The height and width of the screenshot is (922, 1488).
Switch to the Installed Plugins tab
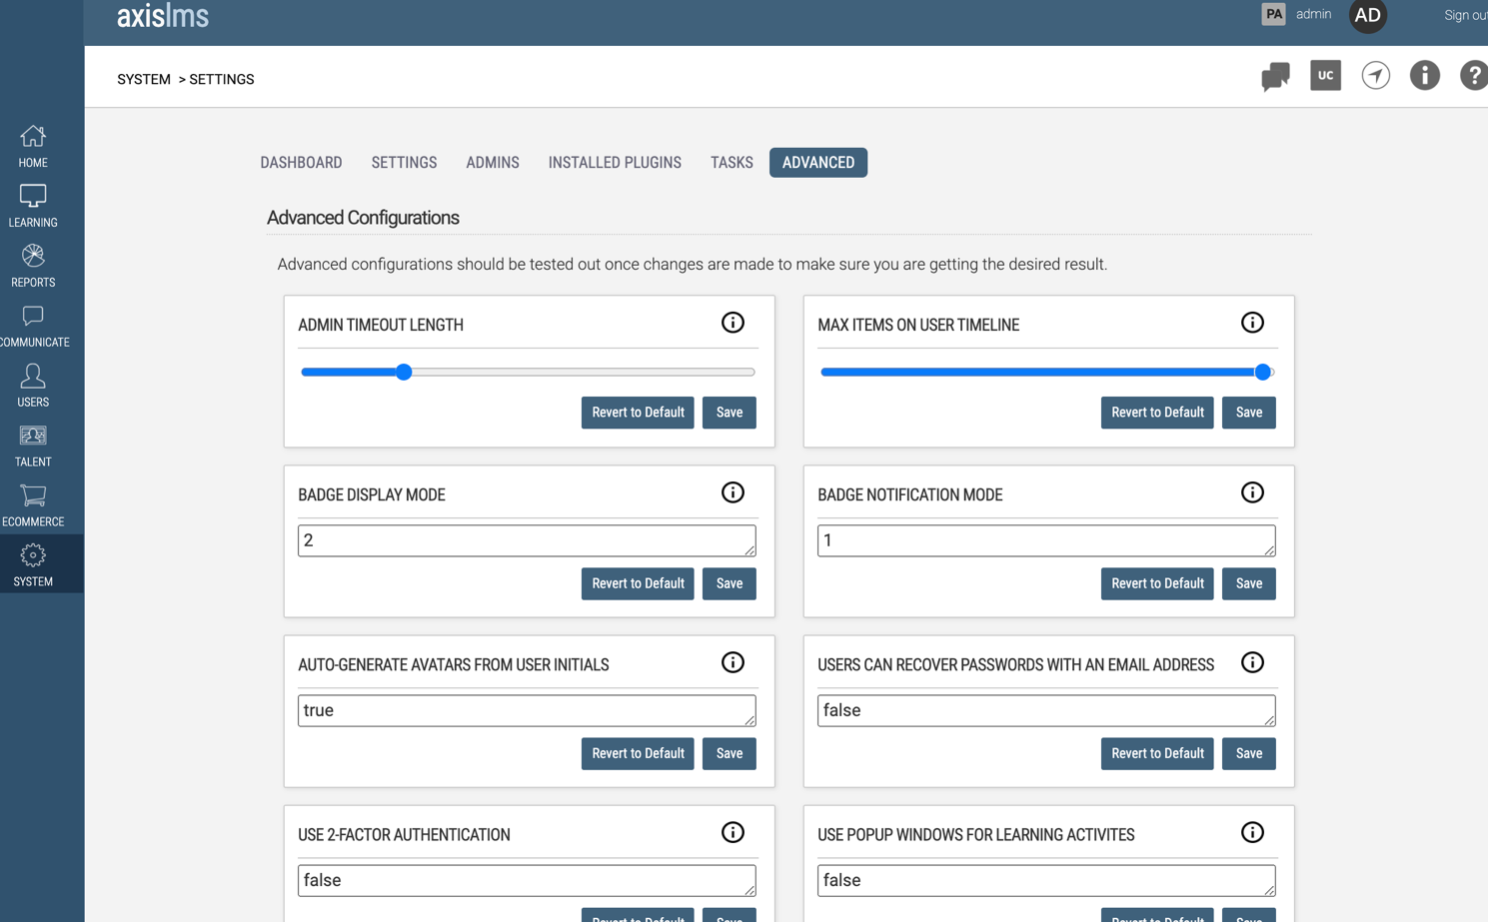pyautogui.click(x=614, y=163)
